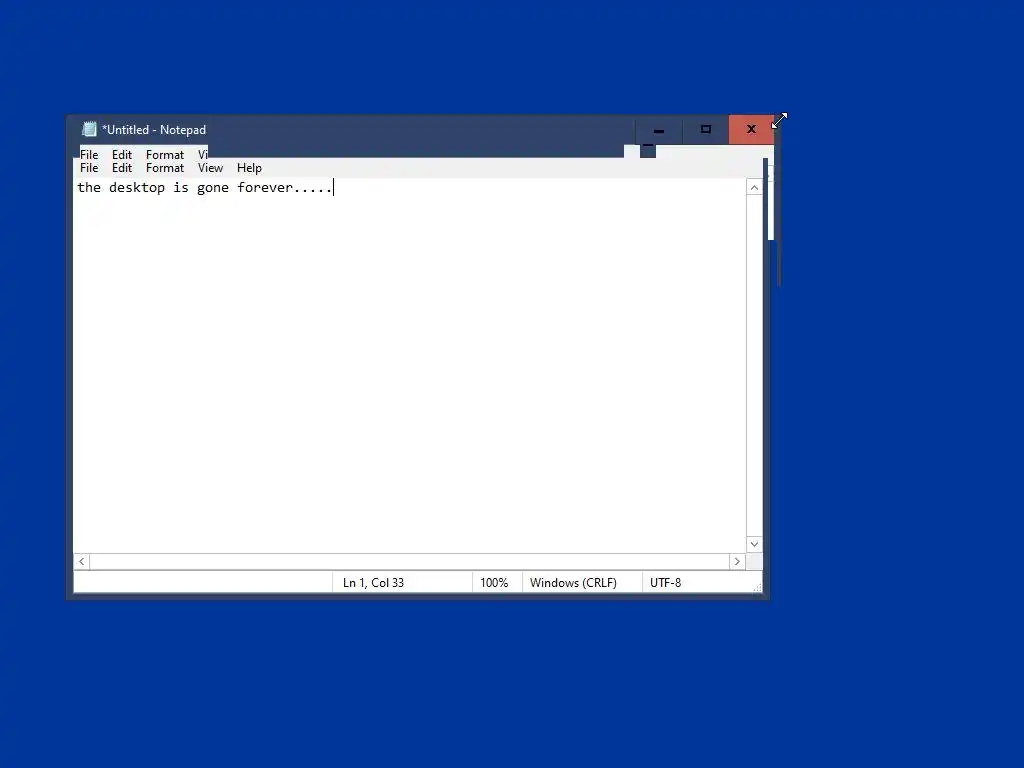Screen dimensions: 1024x768
Task: Click the horizontal scrollbar left arrow
Action: (82, 562)
